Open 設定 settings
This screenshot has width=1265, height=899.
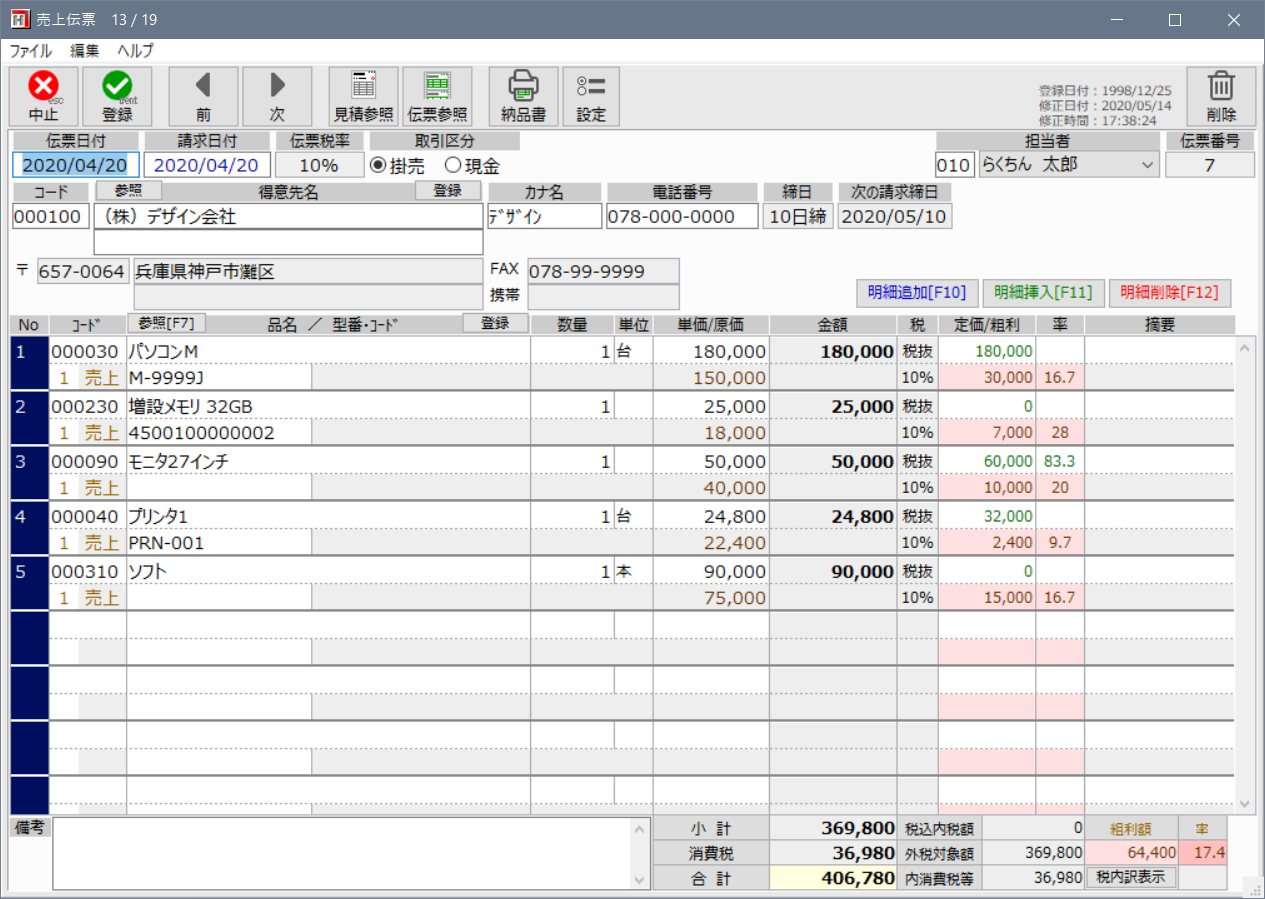click(591, 96)
